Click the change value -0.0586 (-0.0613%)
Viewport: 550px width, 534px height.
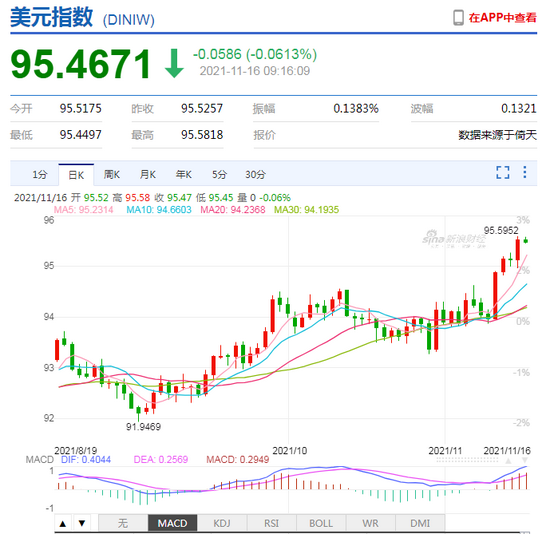[x=255, y=54]
